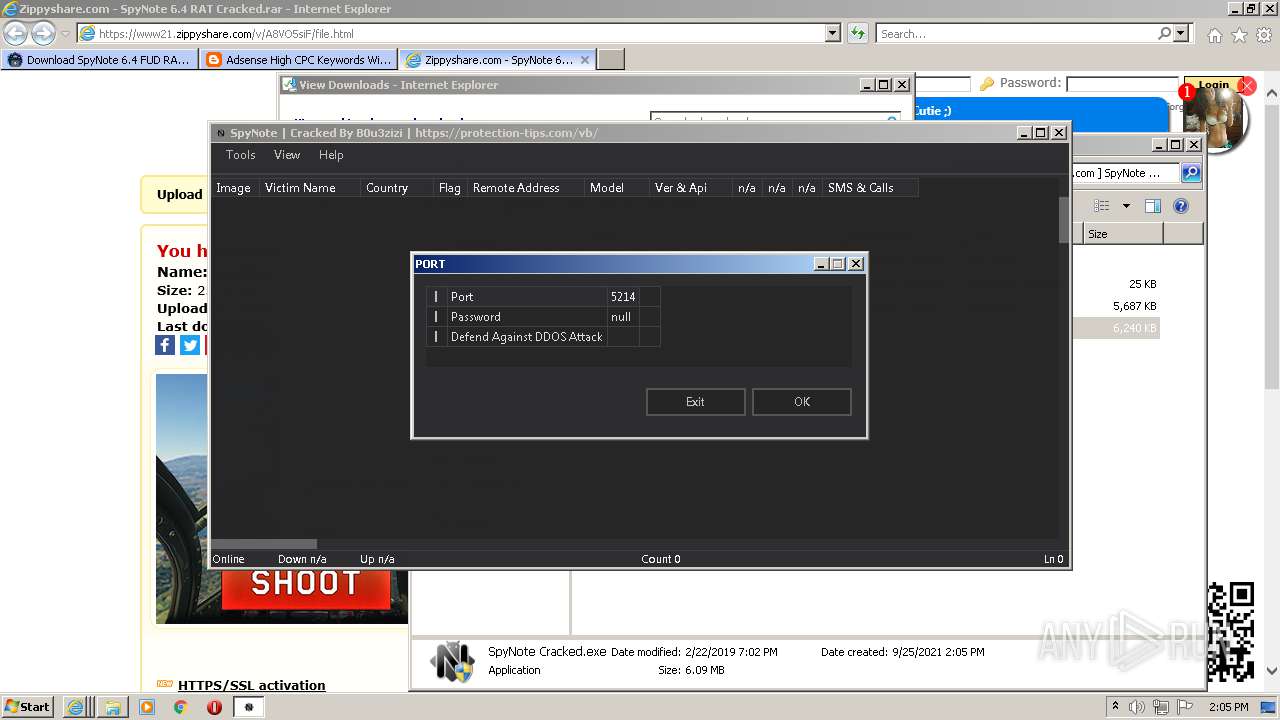Launch Chrome from the taskbar
Viewport: 1280px width, 720px height.
point(180,707)
